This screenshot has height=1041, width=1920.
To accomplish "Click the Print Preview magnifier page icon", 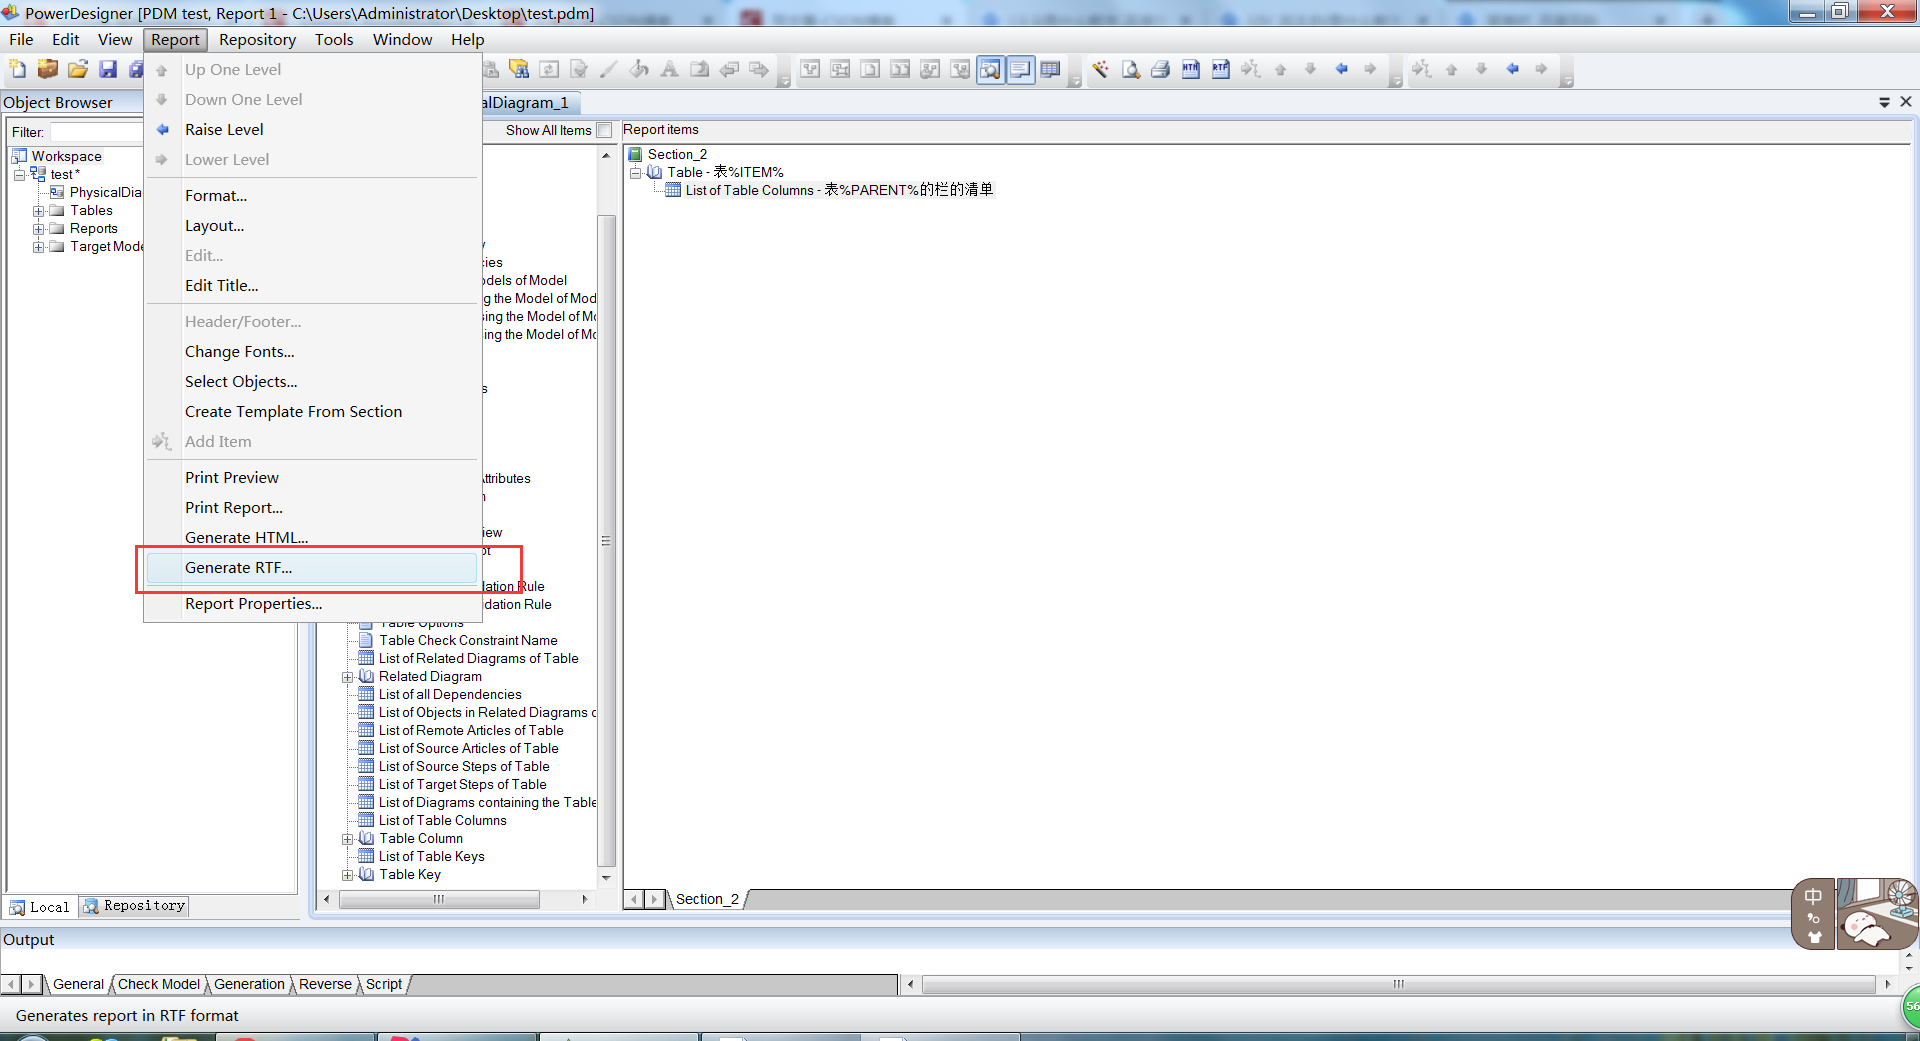I will [x=1130, y=69].
